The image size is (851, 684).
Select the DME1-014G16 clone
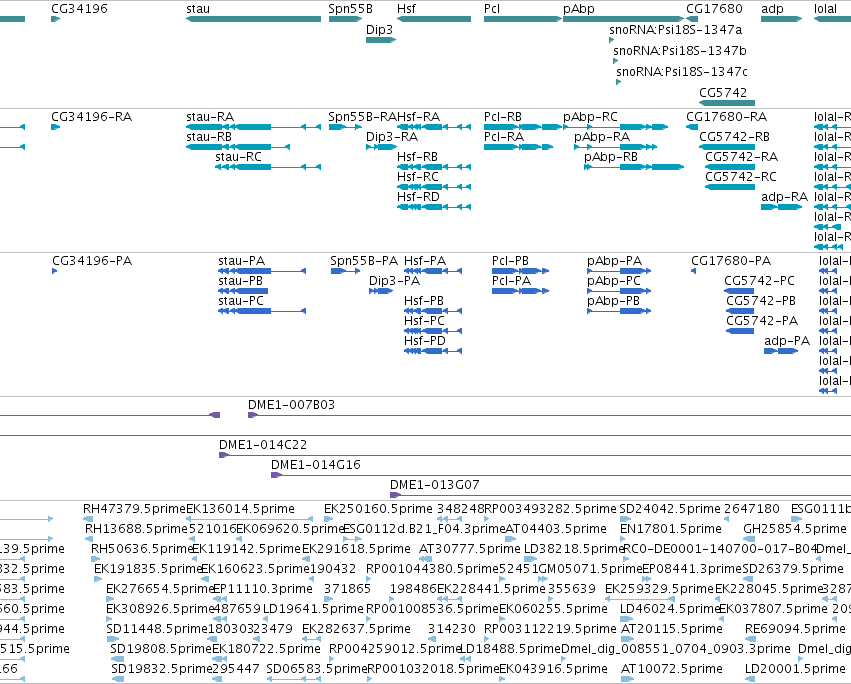[x=561, y=475]
